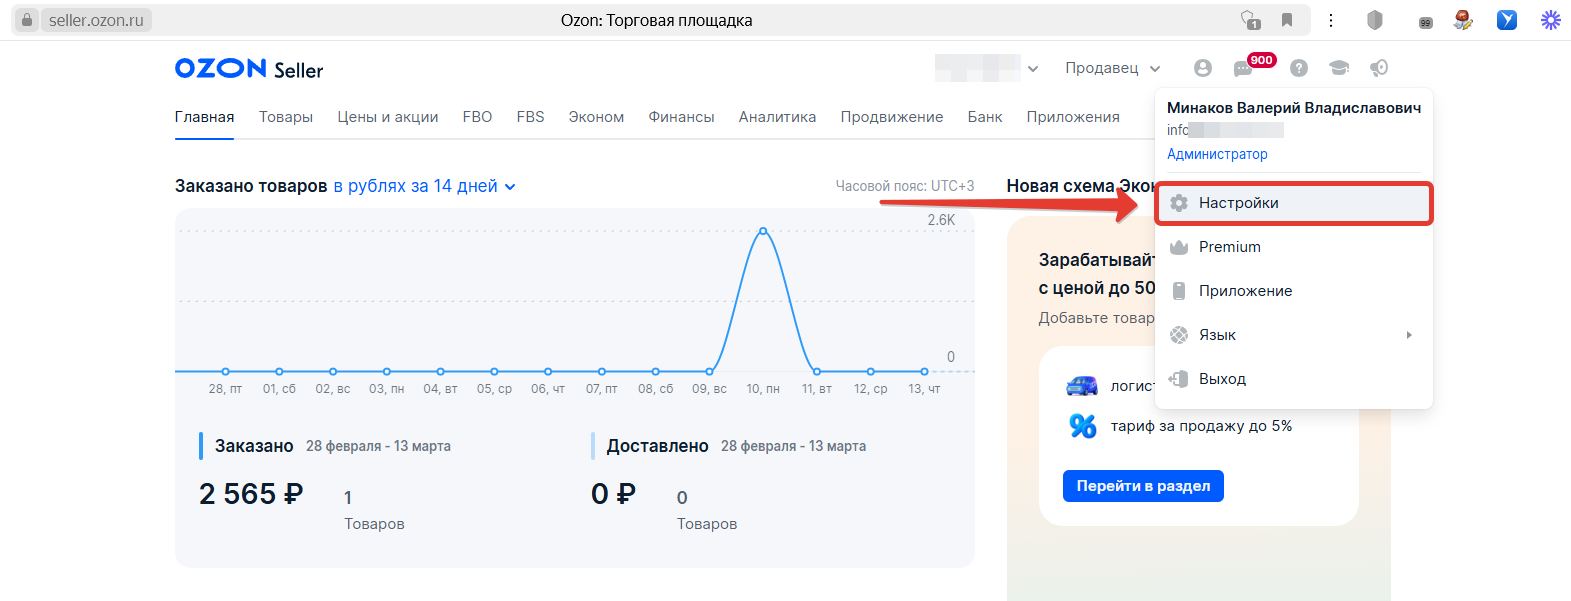
Task: Click the Часовой пояс: UTC+3 label
Action: 905,186
